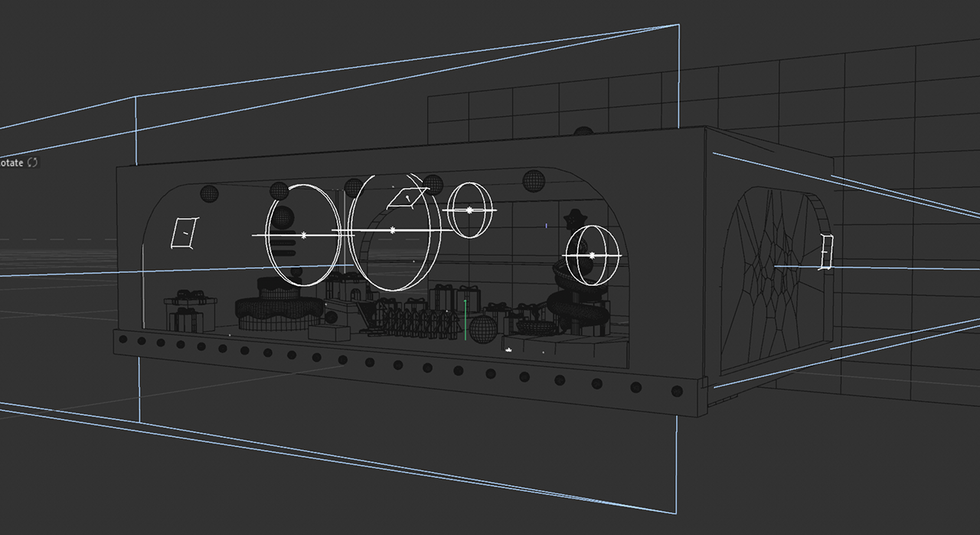Click the green vertical axis handle
This screenshot has height=535, width=980.
(466, 319)
